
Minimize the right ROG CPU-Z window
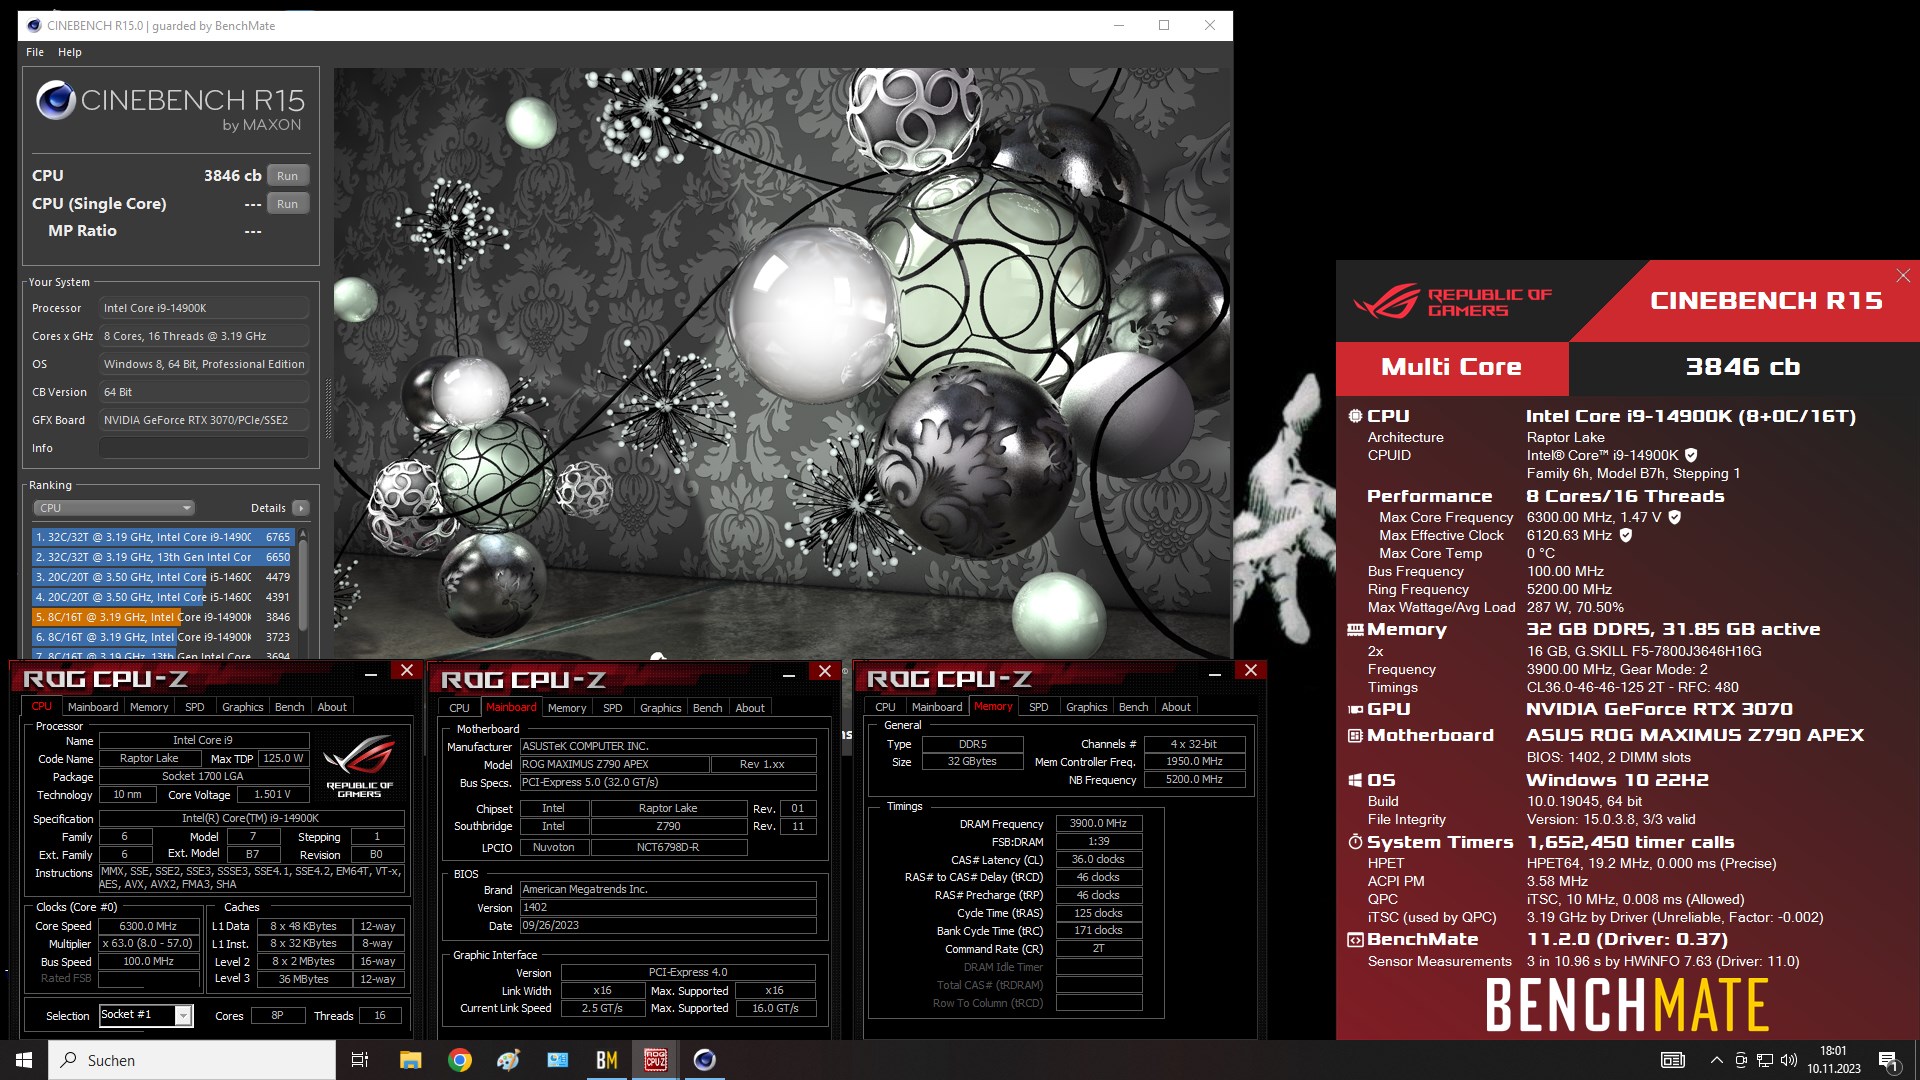tap(1215, 673)
